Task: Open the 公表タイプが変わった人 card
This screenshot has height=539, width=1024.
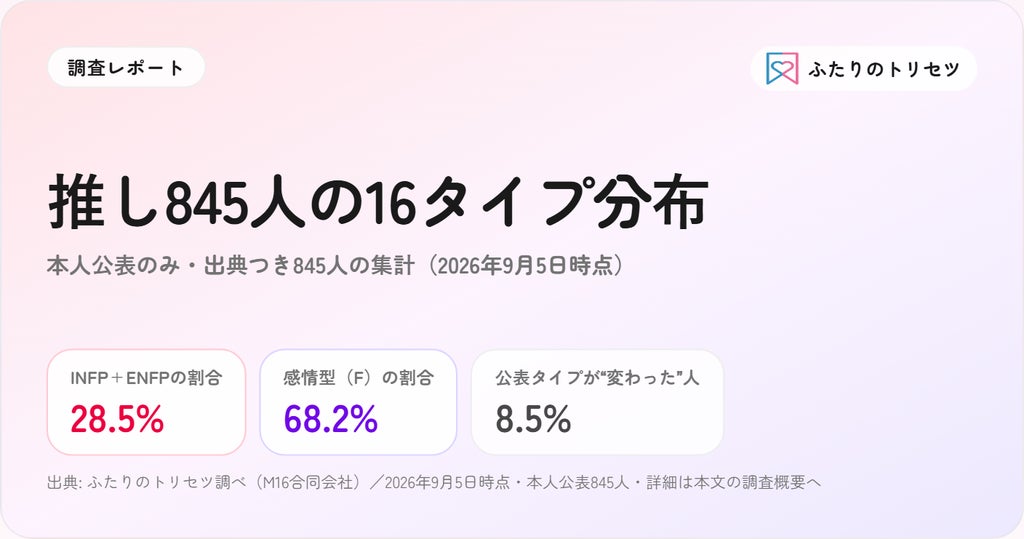Action: (x=597, y=402)
